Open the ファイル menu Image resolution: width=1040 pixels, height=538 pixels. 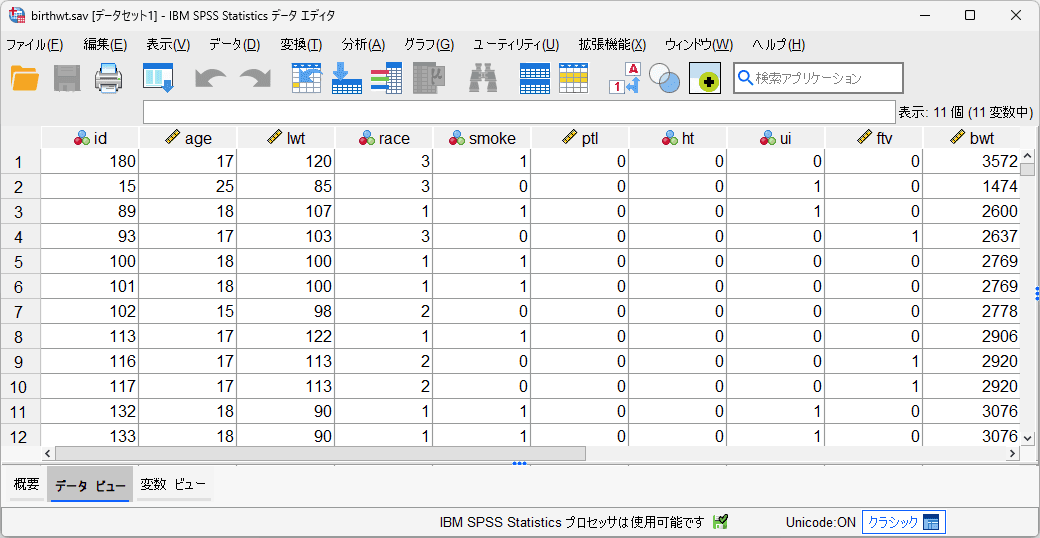(34, 45)
